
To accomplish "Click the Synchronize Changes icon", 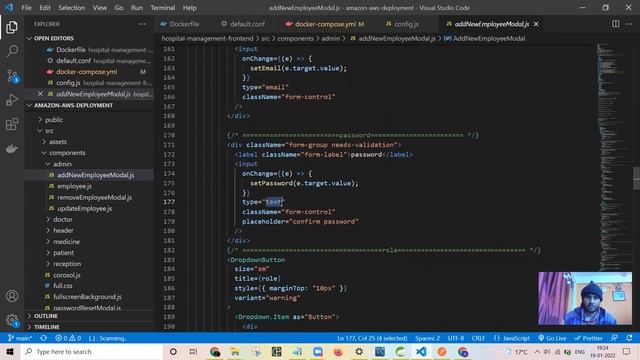I will (x=43, y=338).
